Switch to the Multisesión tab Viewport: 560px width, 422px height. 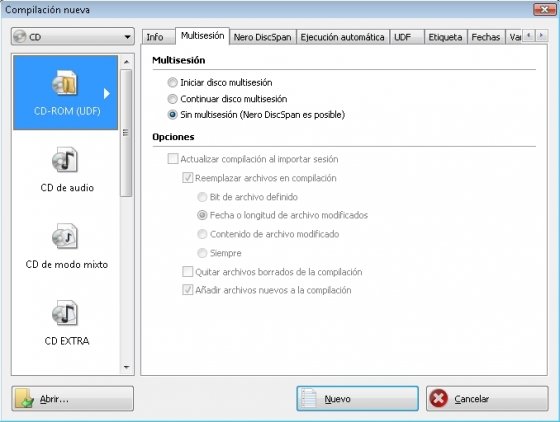pyautogui.click(x=202, y=36)
